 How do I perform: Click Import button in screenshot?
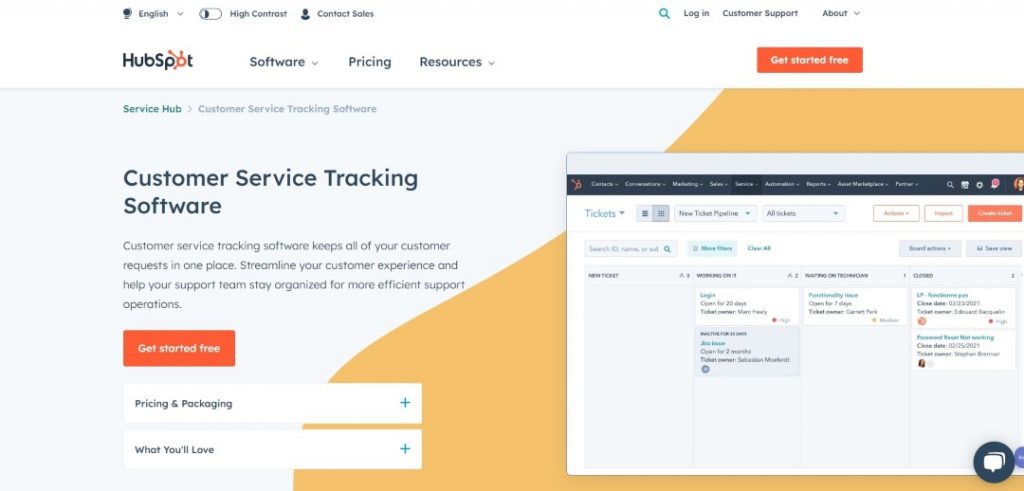pyautogui.click(x=944, y=214)
